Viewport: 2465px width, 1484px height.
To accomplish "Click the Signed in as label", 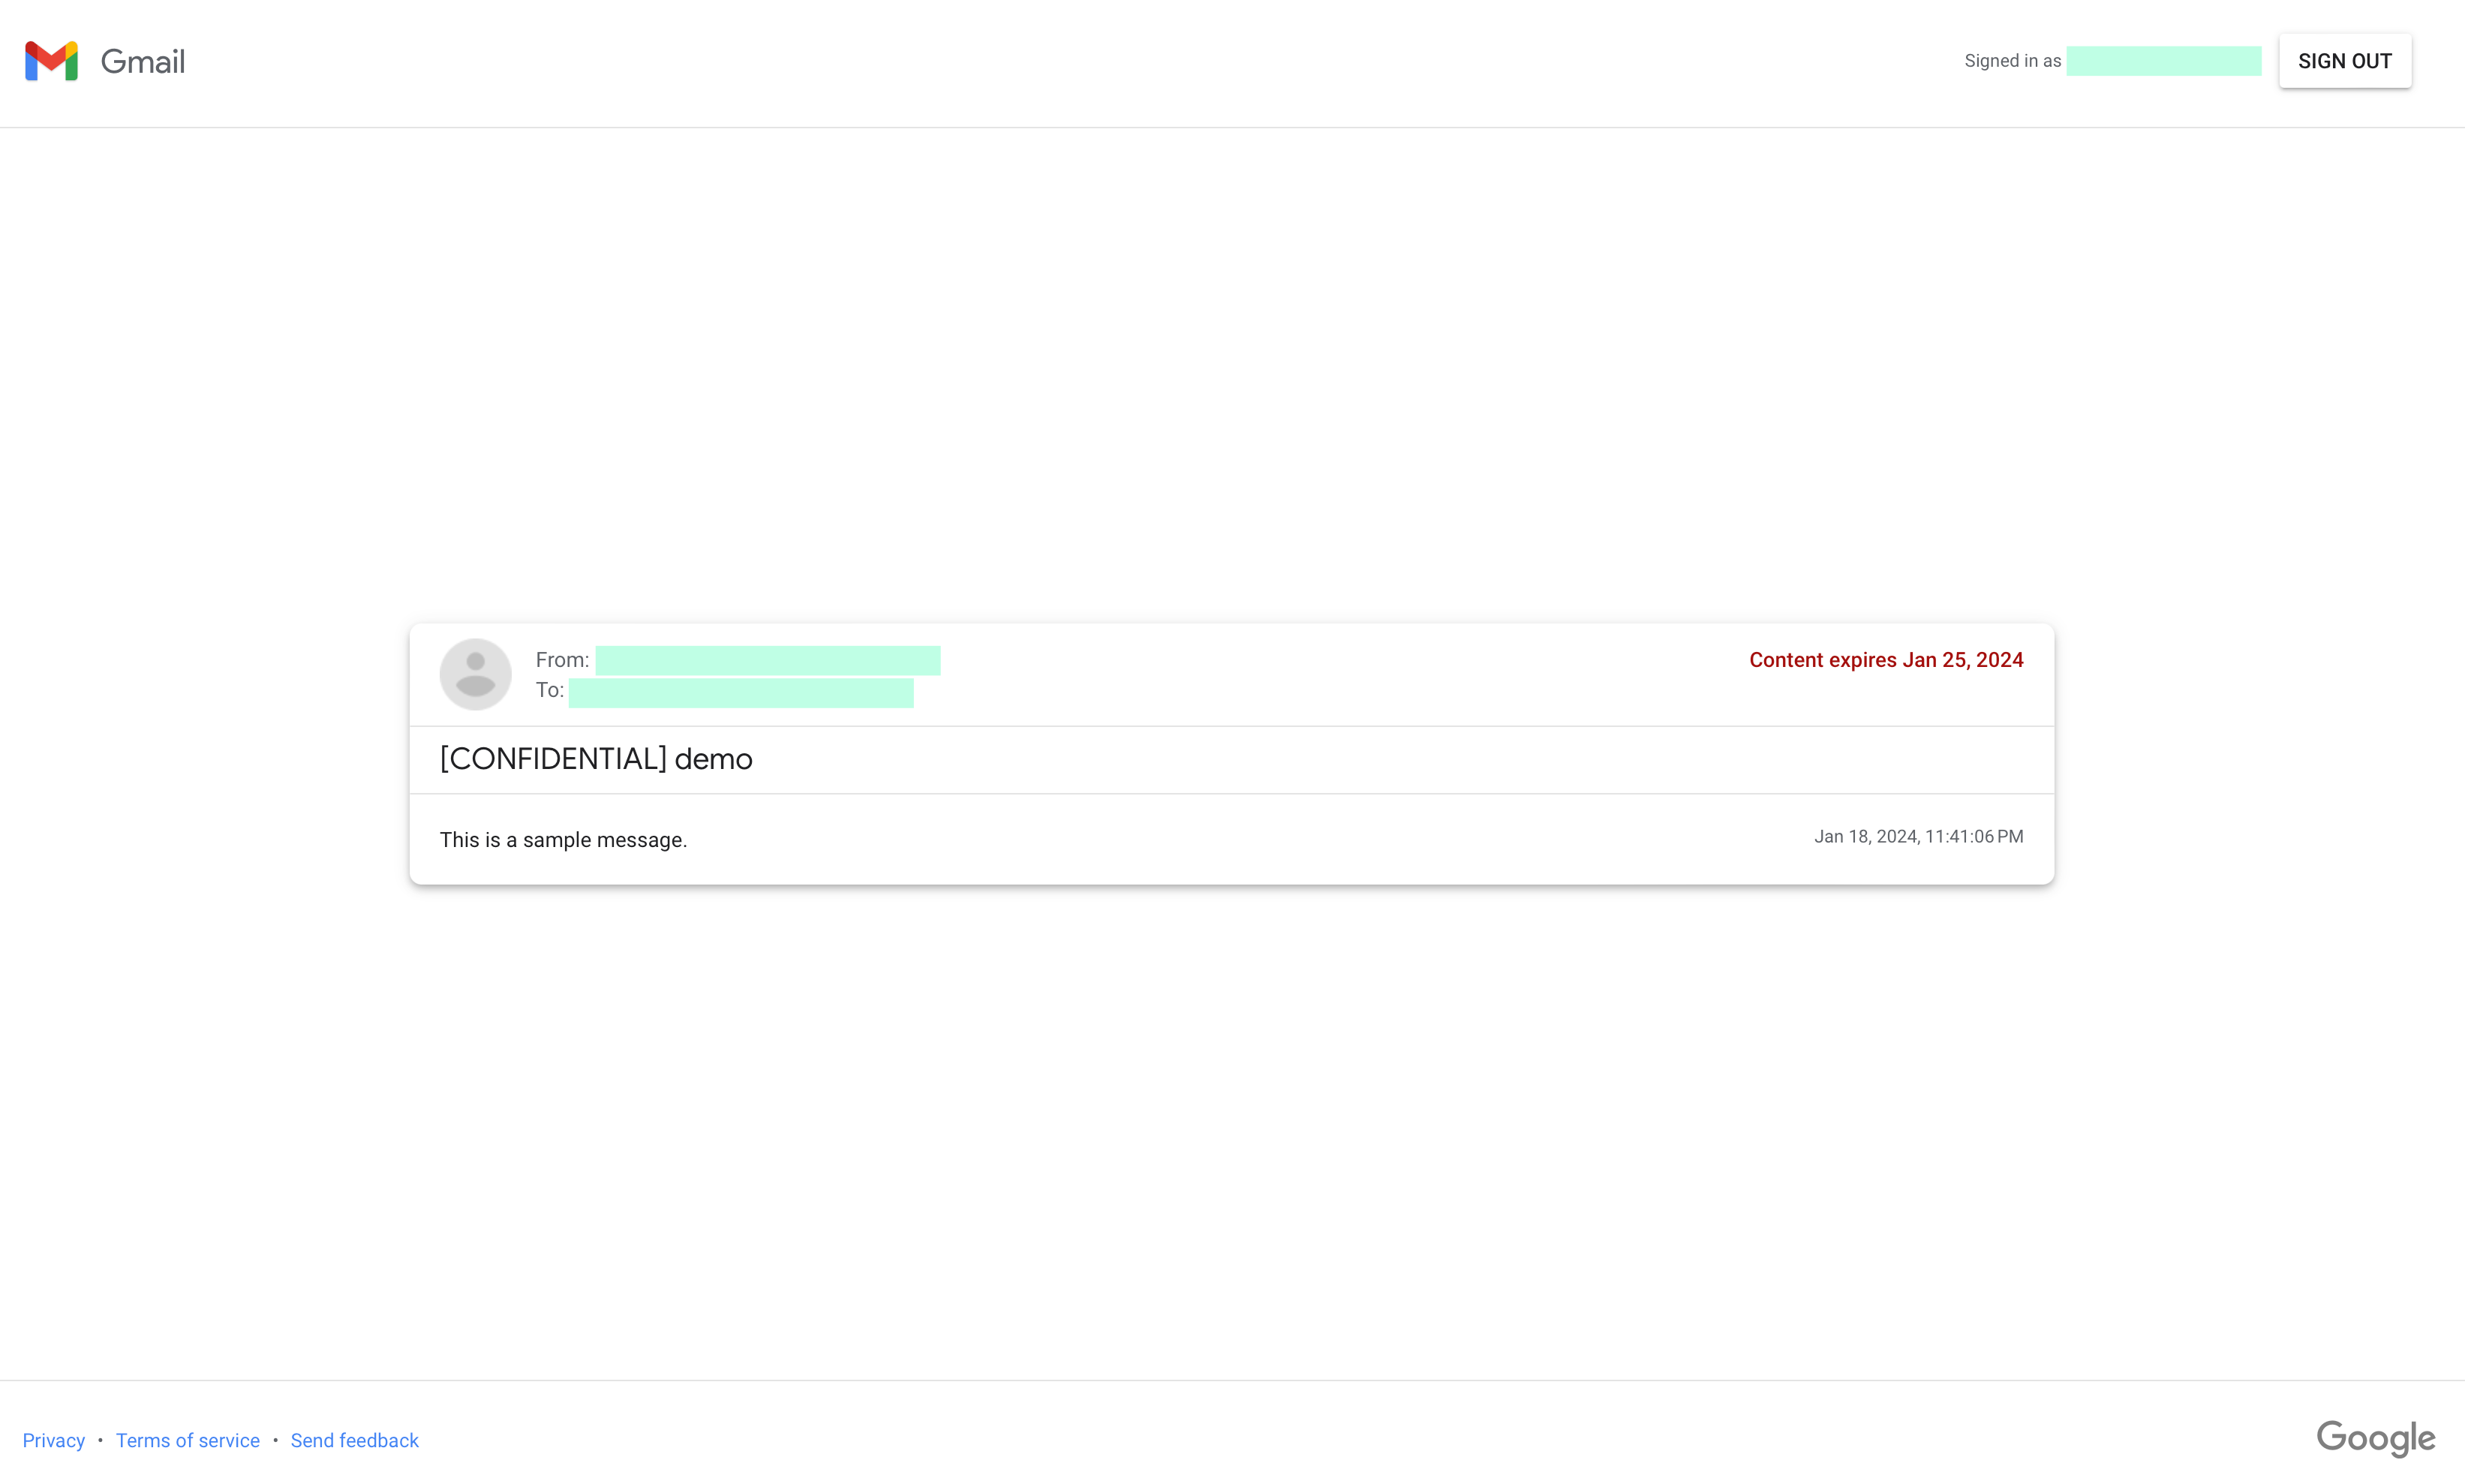I will click(x=2012, y=61).
